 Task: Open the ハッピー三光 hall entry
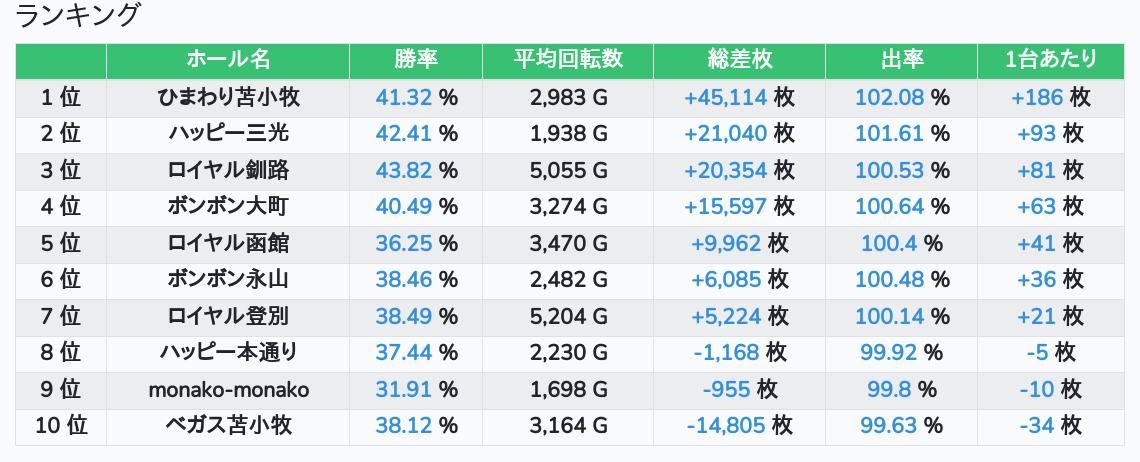coord(228,134)
